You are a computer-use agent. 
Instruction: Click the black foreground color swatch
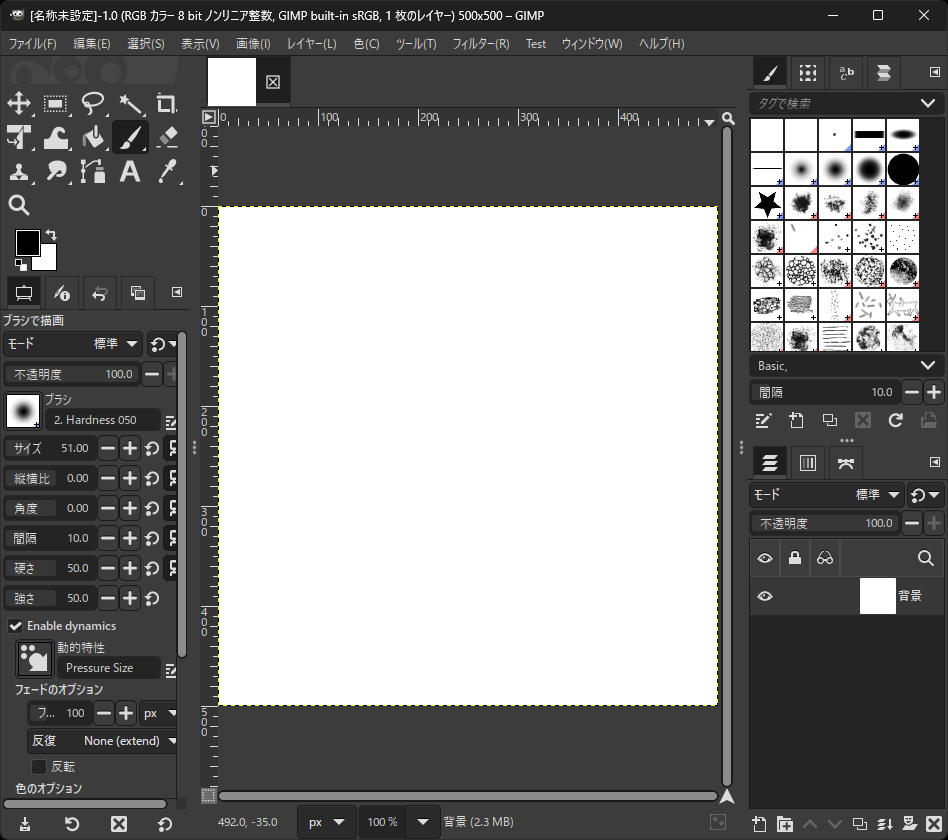tap(27, 243)
